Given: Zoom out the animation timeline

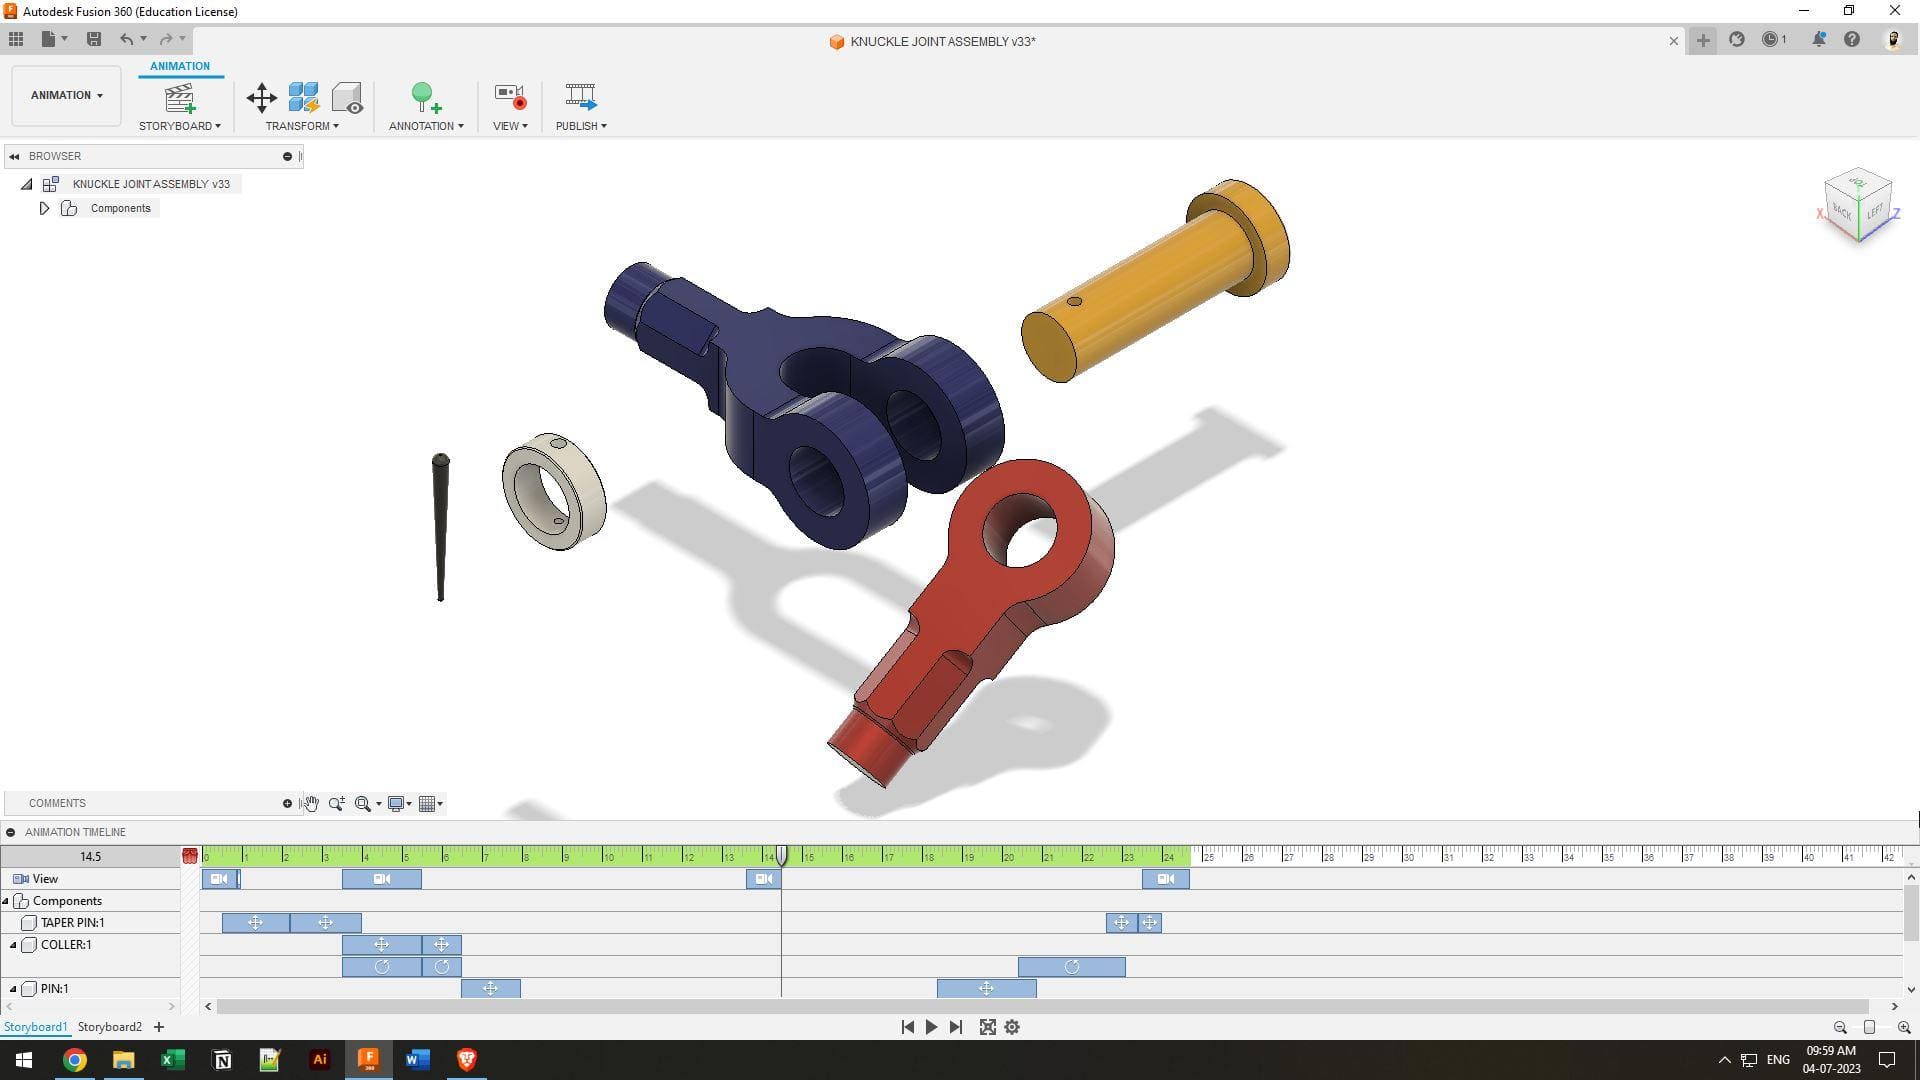Looking at the screenshot, I should (x=1840, y=1027).
